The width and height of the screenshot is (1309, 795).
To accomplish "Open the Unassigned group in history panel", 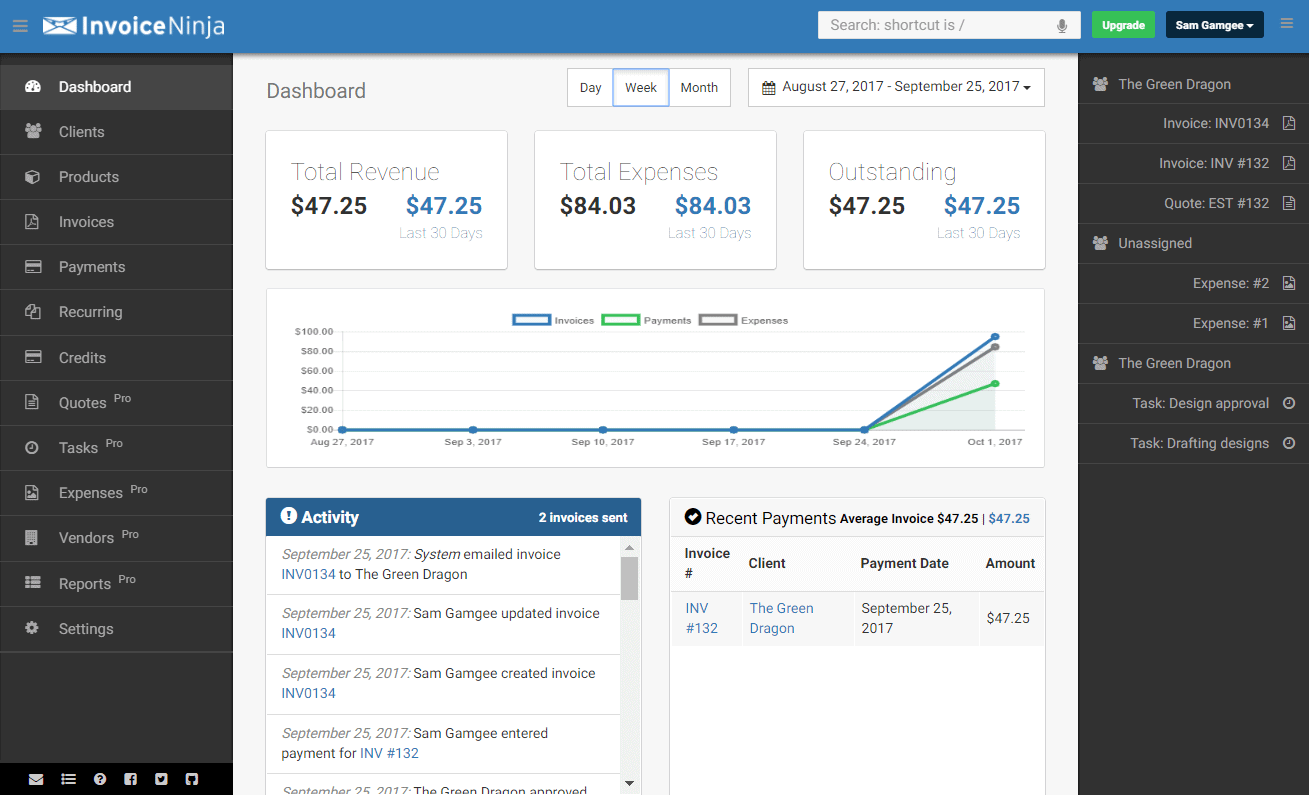I will (1193, 243).
